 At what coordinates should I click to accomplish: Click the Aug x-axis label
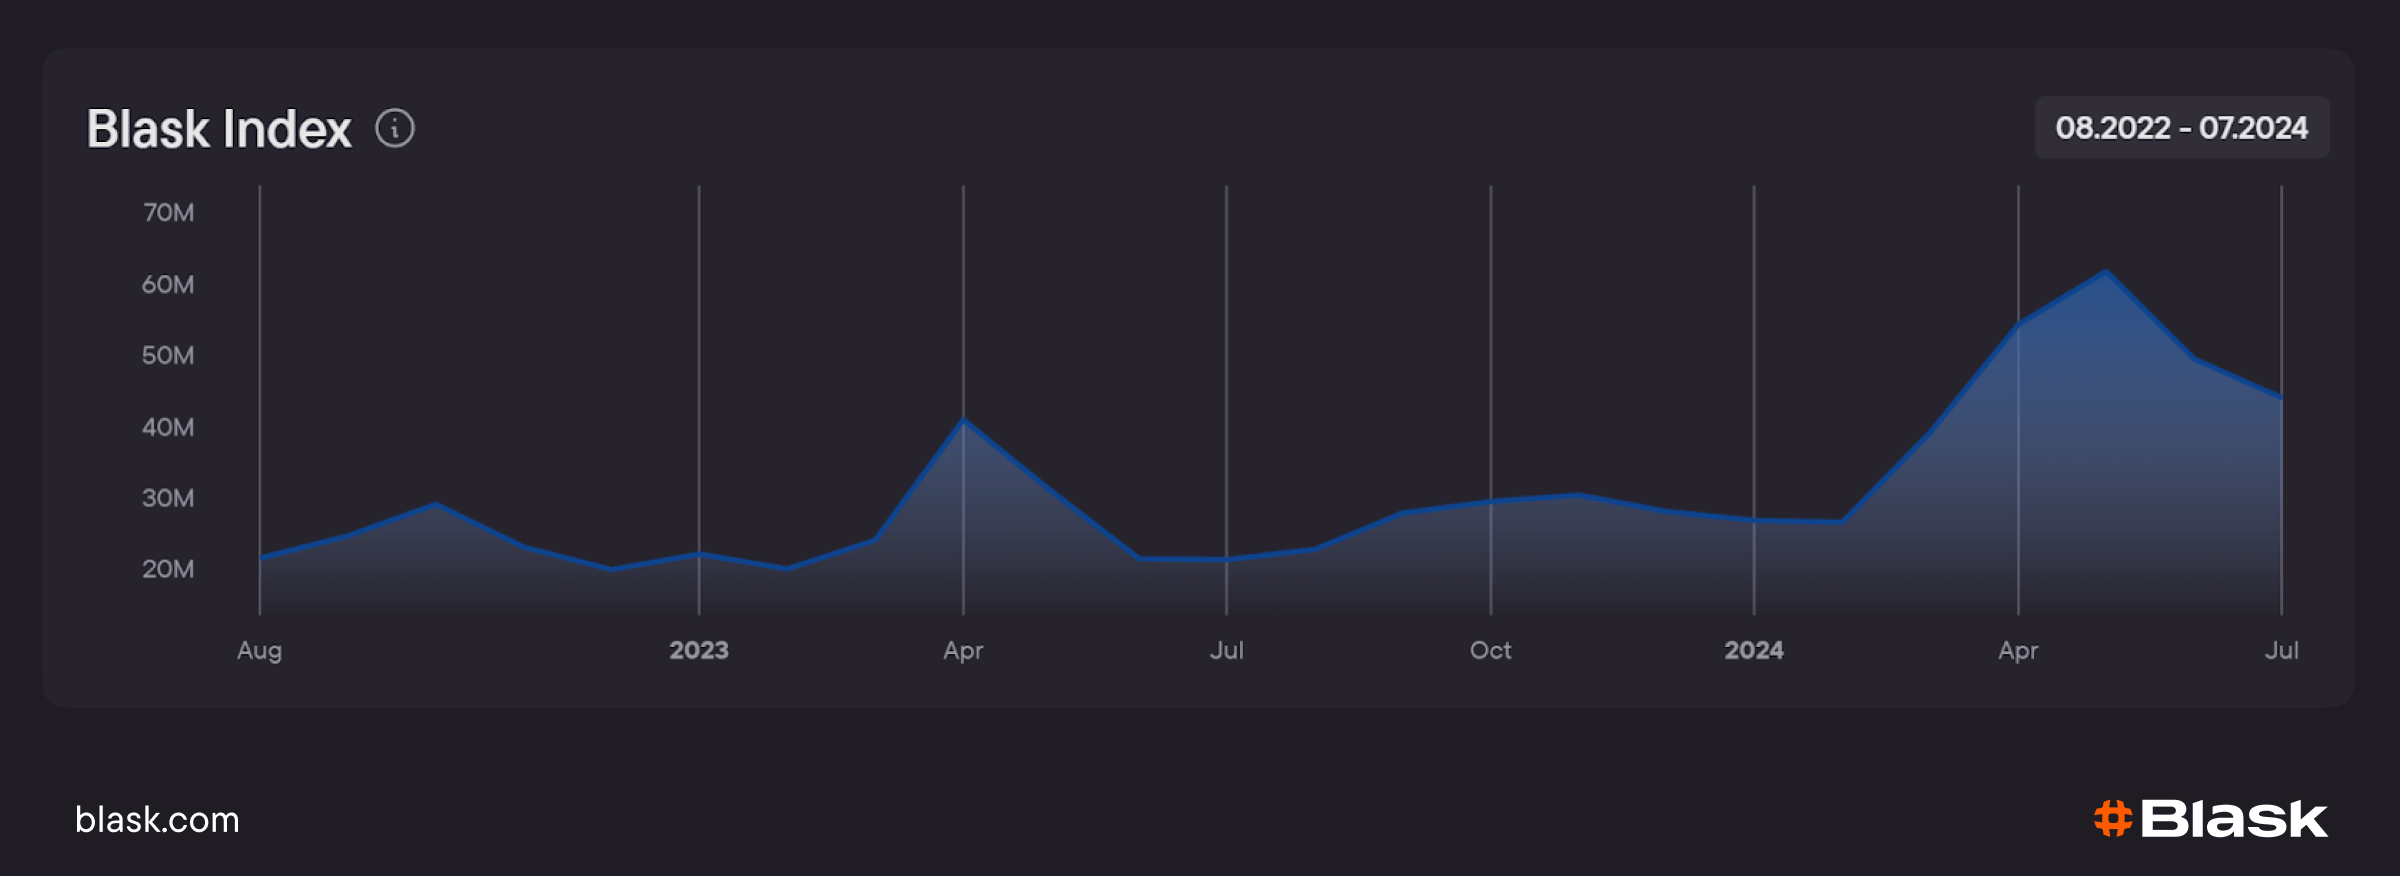[259, 650]
